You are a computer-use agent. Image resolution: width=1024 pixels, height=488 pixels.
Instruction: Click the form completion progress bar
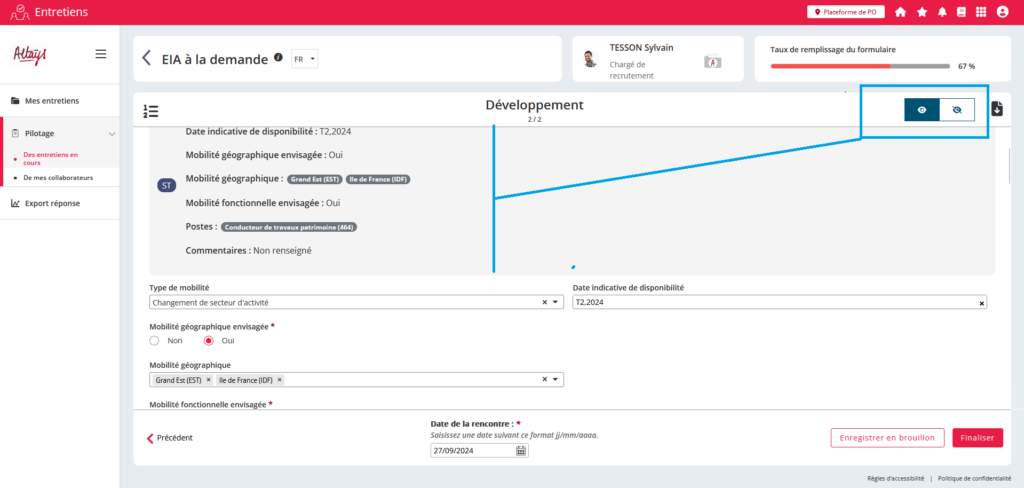point(860,66)
